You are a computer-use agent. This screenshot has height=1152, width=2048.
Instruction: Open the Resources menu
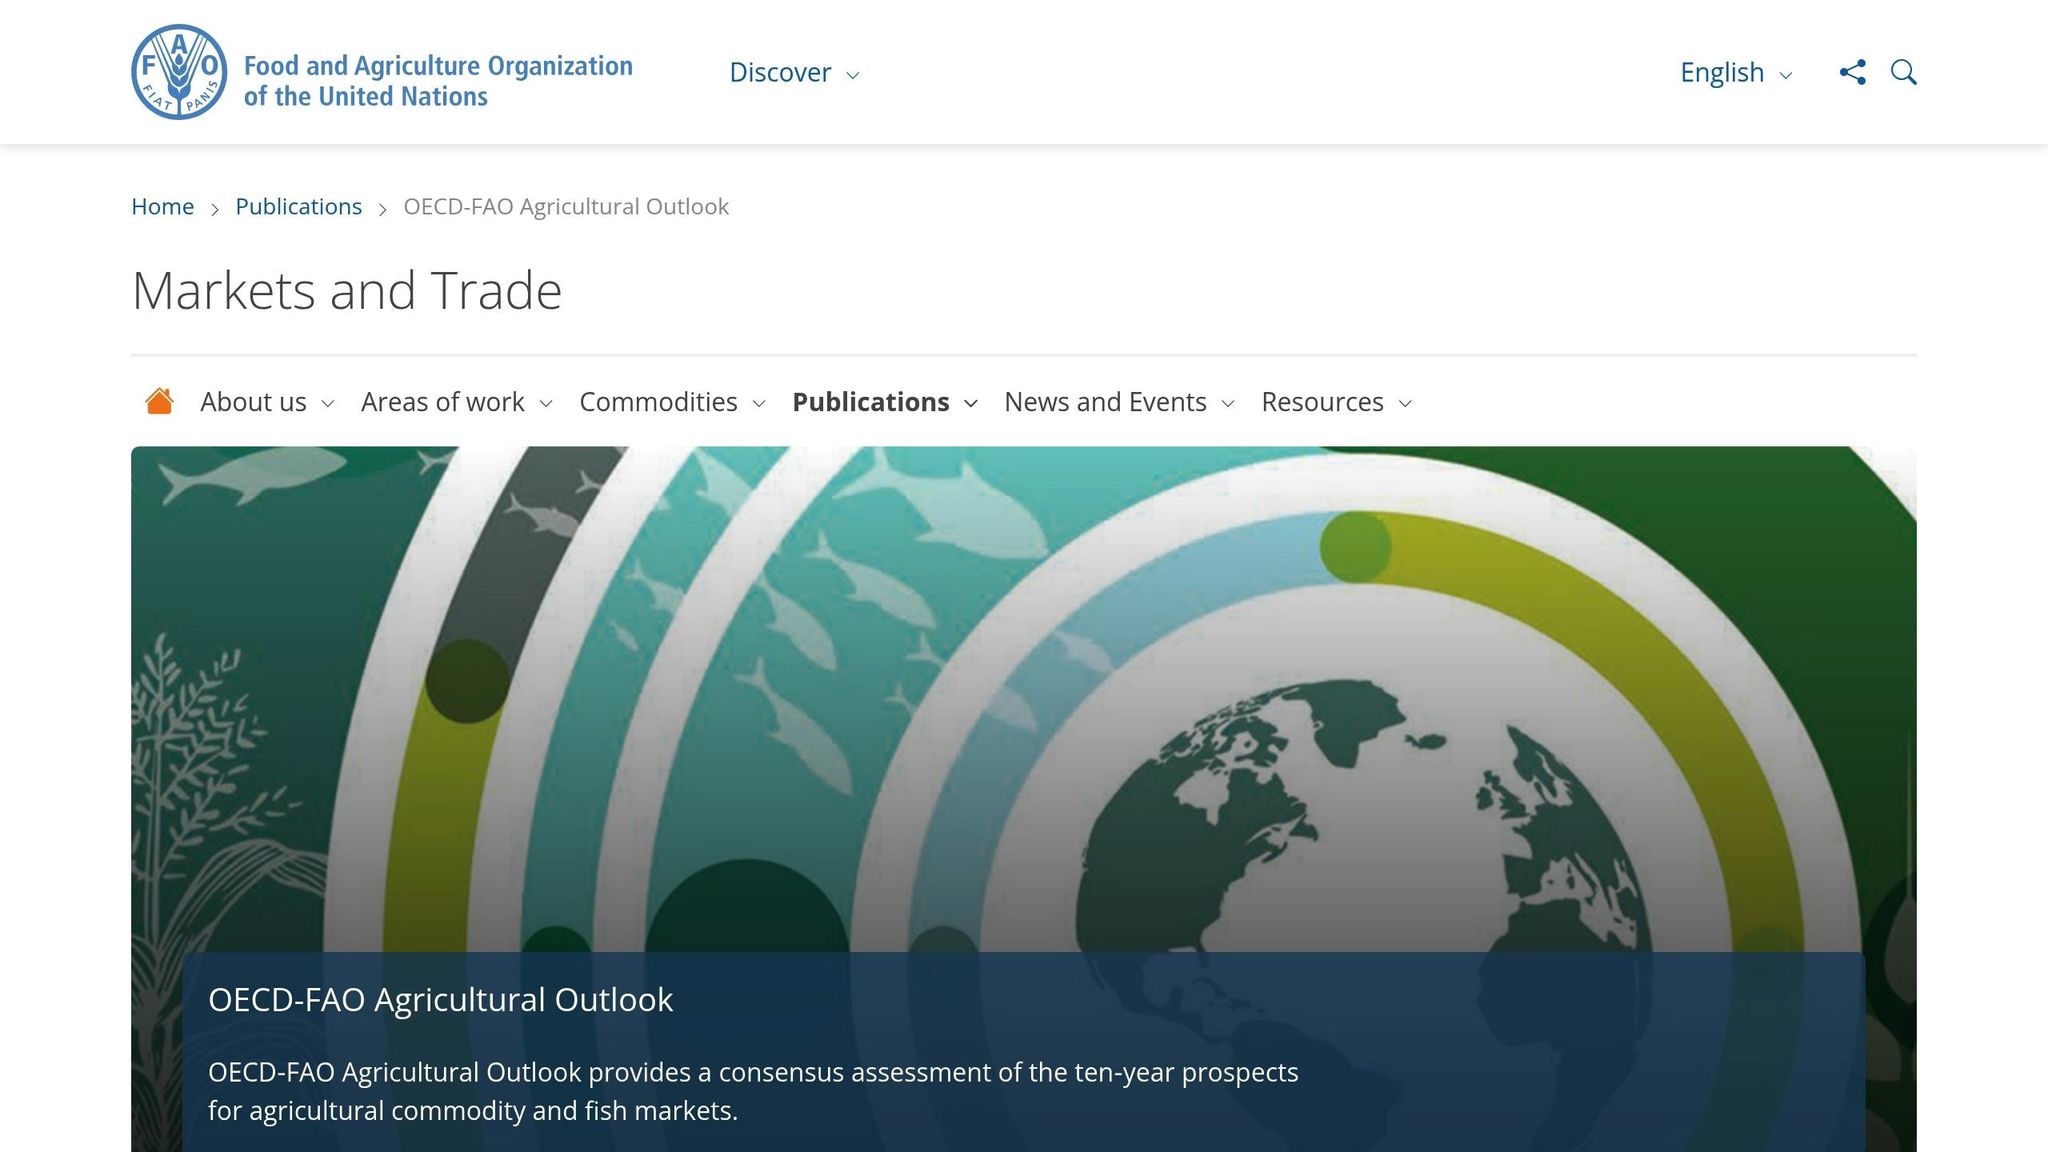tap(1336, 402)
